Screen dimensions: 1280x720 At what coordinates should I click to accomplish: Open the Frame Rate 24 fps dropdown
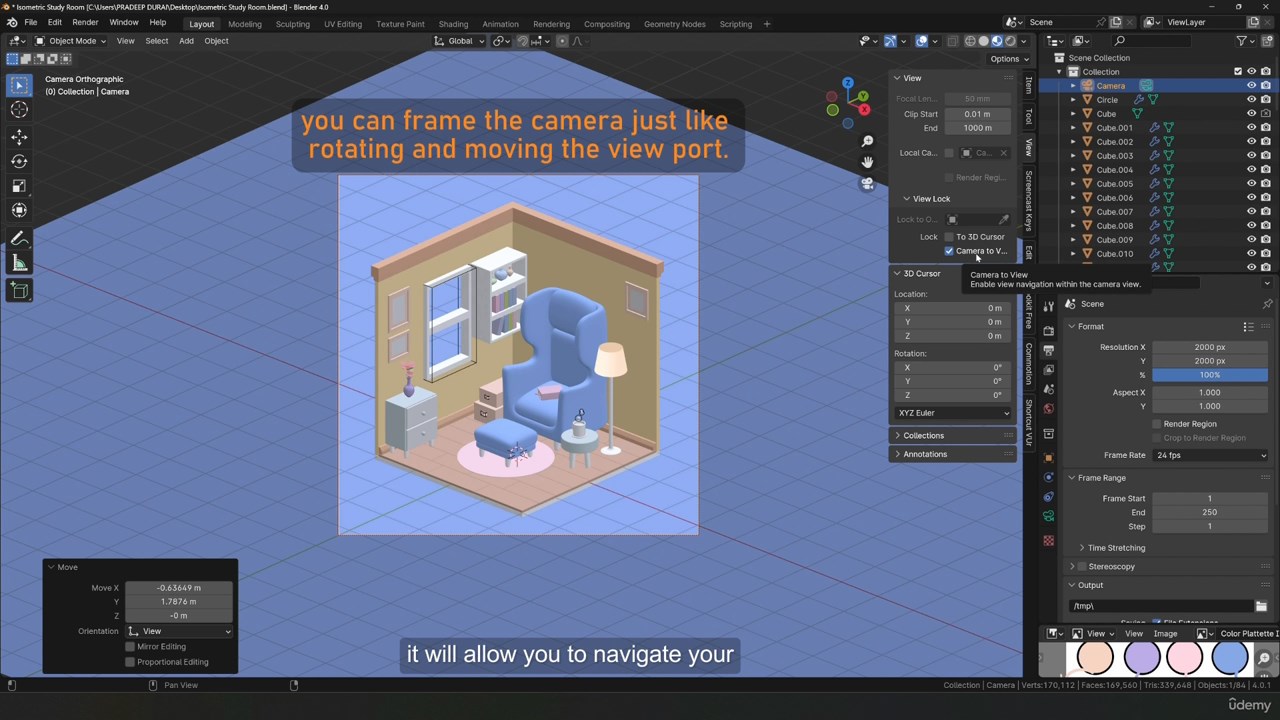coord(1210,455)
